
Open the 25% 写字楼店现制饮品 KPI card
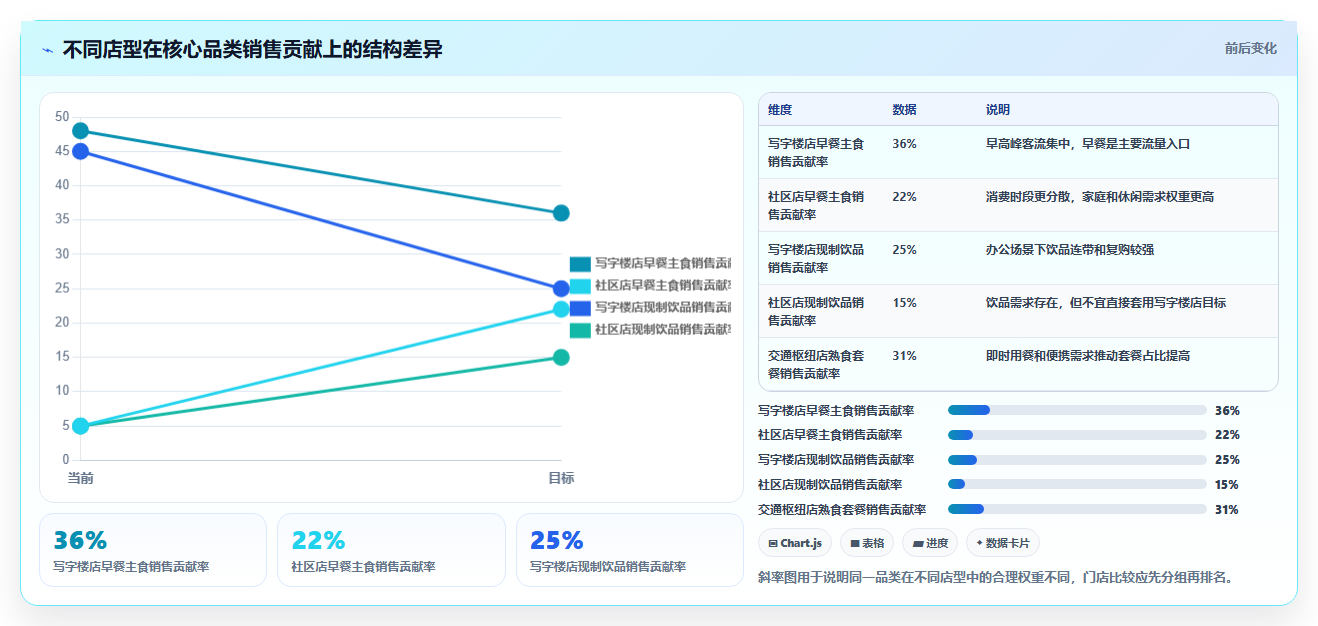630,550
